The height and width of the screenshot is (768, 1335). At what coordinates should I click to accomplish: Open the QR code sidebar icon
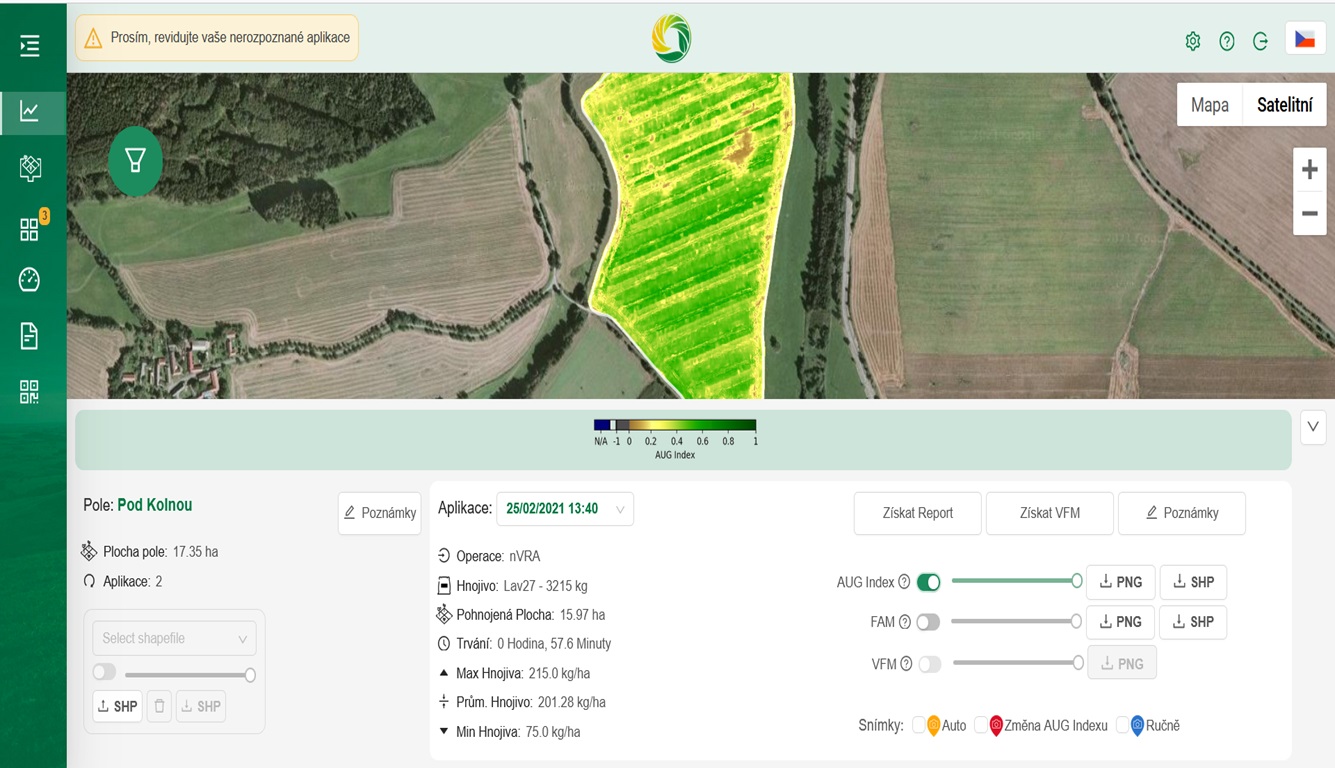(x=30, y=392)
